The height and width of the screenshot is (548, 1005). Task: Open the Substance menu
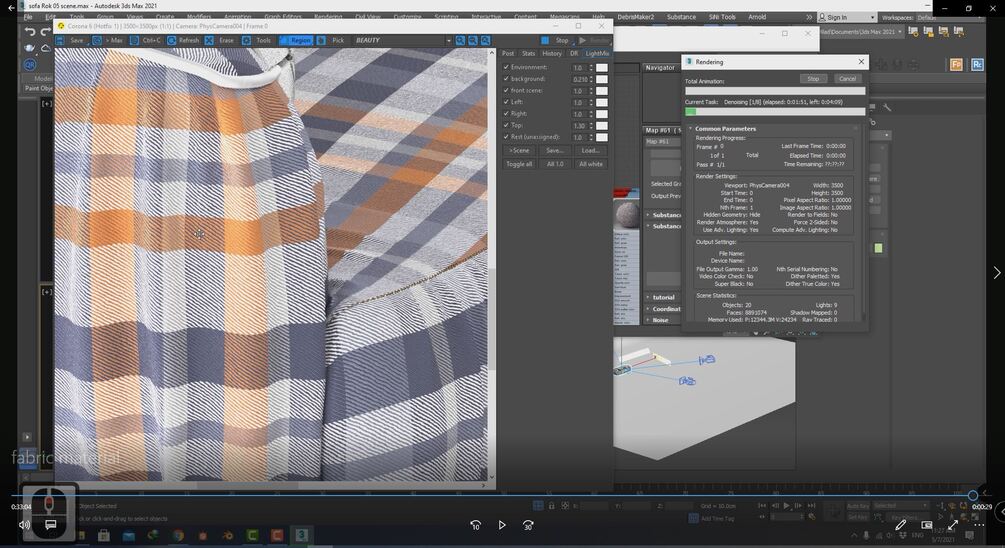click(681, 17)
